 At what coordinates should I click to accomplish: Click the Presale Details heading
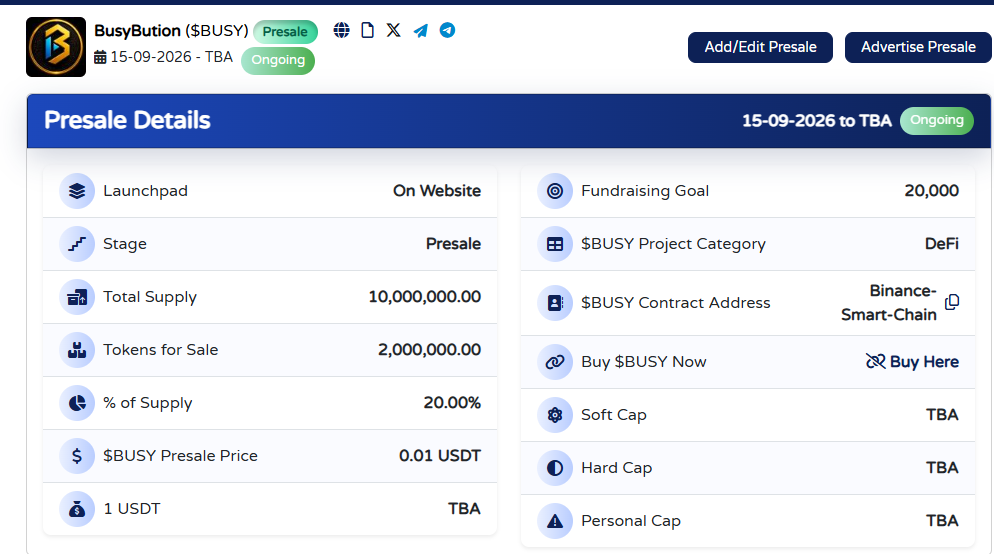[127, 120]
